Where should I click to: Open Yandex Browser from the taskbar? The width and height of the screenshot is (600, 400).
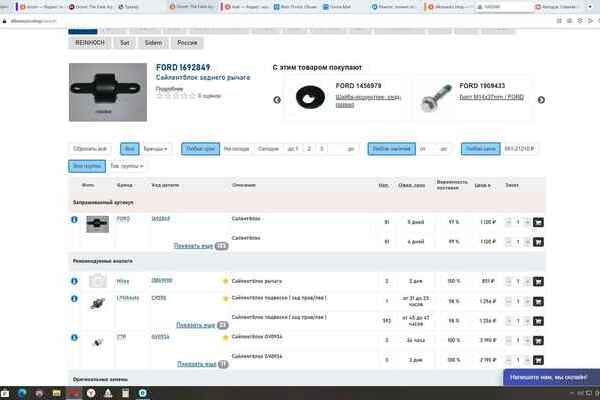point(91,393)
